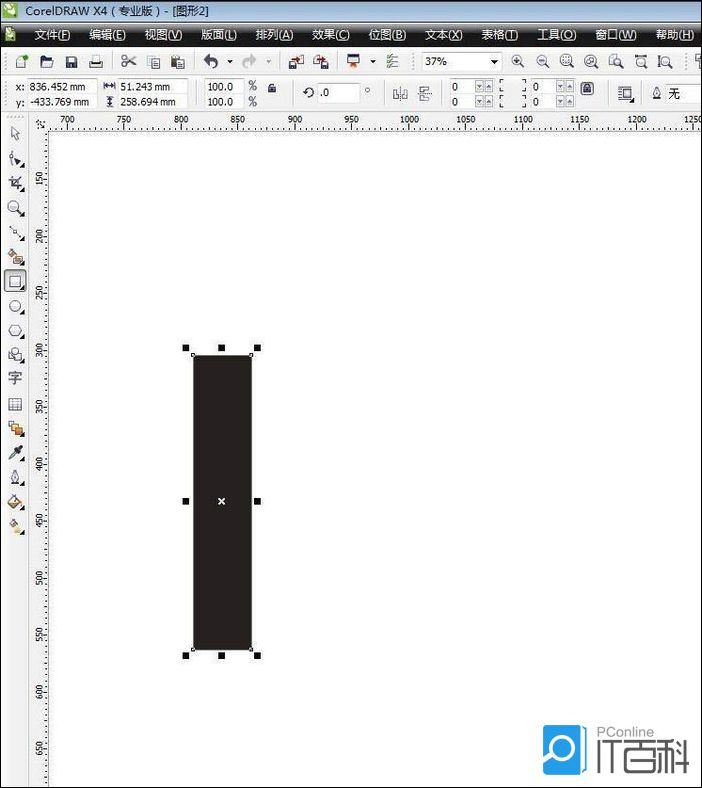Select the Pick tool in toolbox
The width and height of the screenshot is (702, 788).
pyautogui.click(x=15, y=134)
